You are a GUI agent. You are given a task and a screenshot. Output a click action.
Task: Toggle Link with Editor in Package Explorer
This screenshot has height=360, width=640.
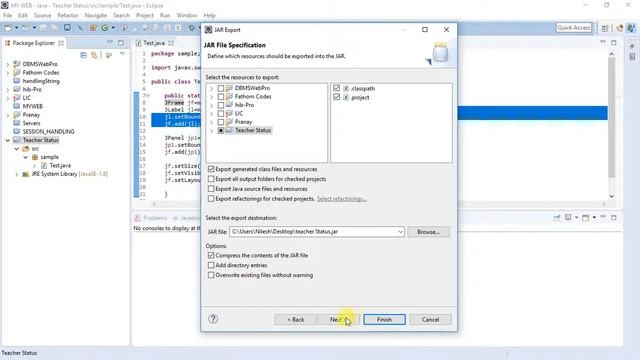click(x=94, y=55)
